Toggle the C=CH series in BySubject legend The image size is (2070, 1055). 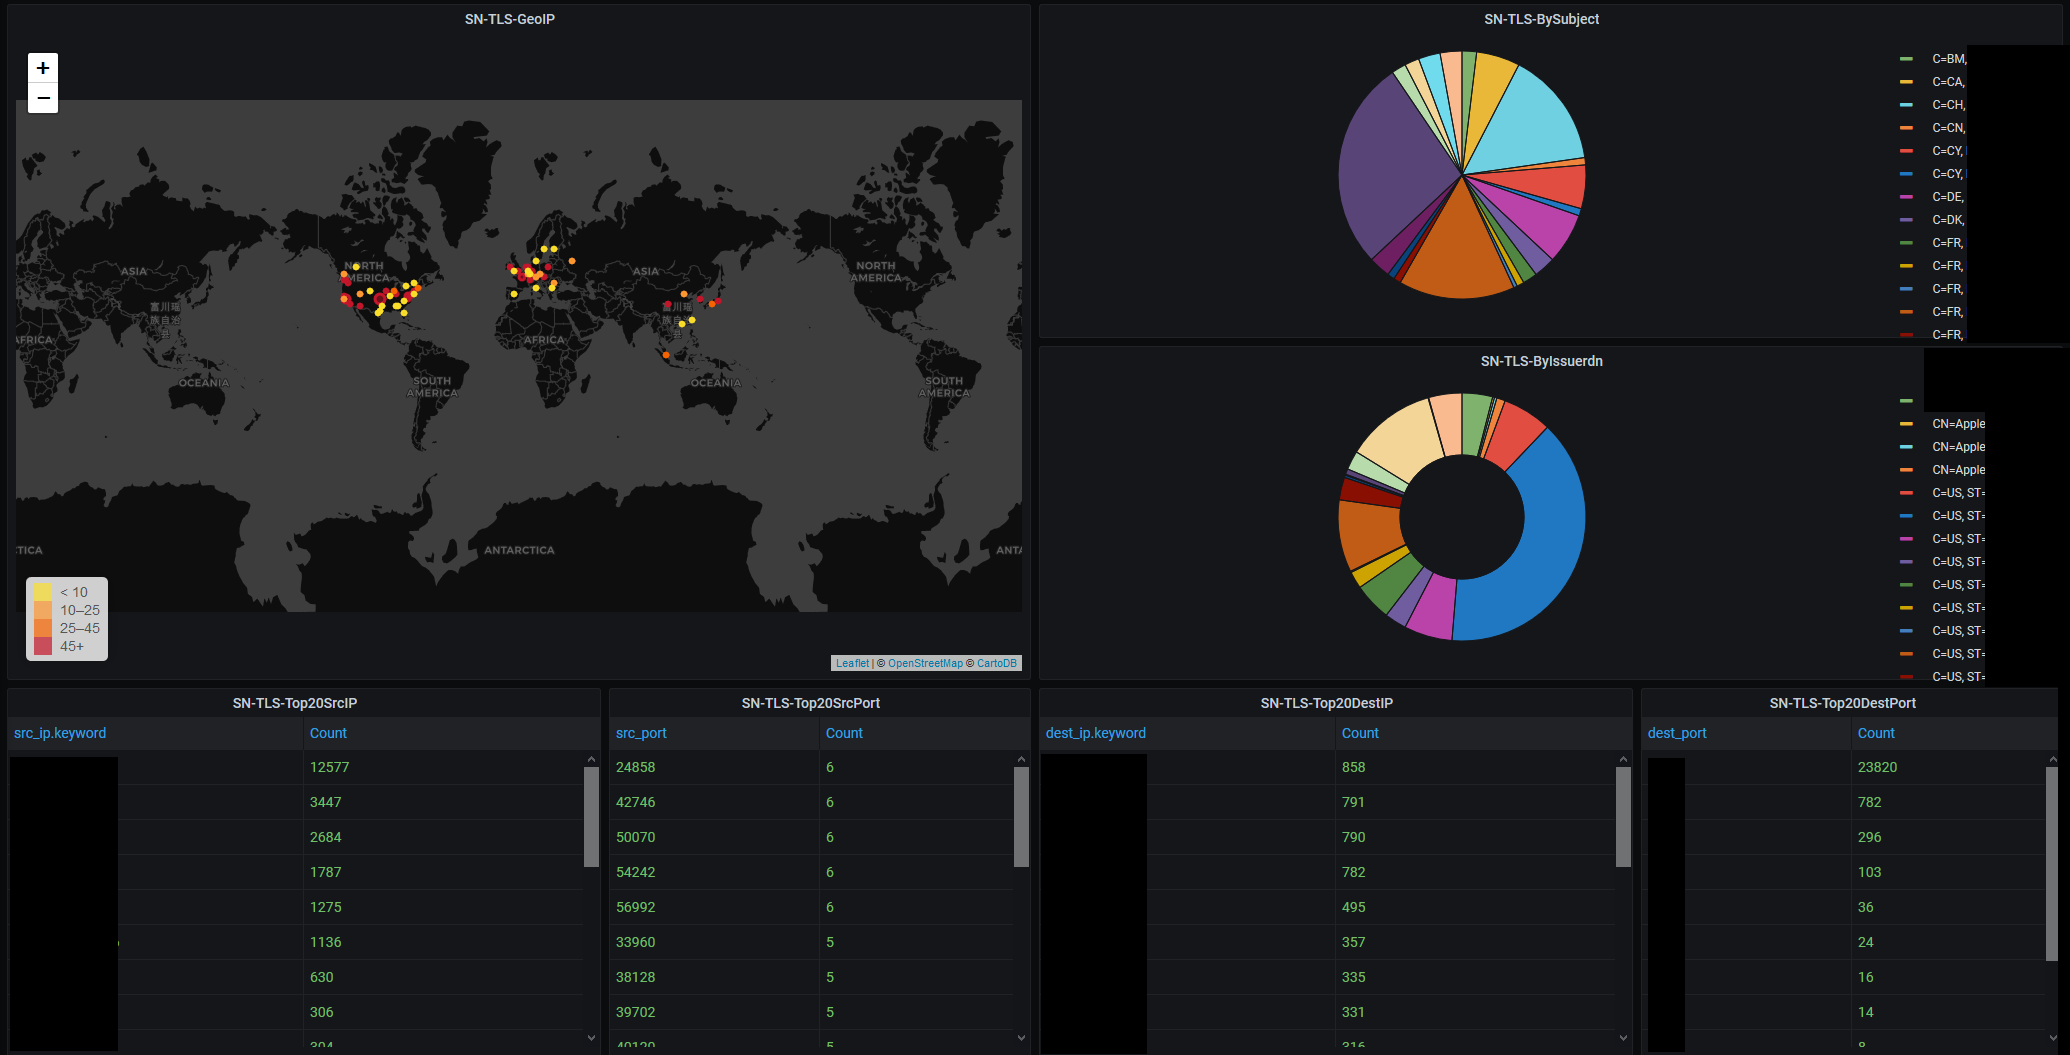coord(1949,105)
